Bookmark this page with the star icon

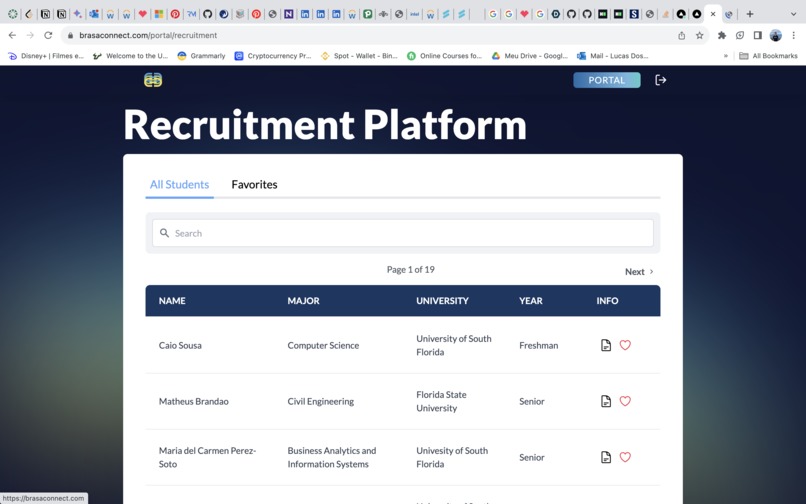[x=700, y=35]
